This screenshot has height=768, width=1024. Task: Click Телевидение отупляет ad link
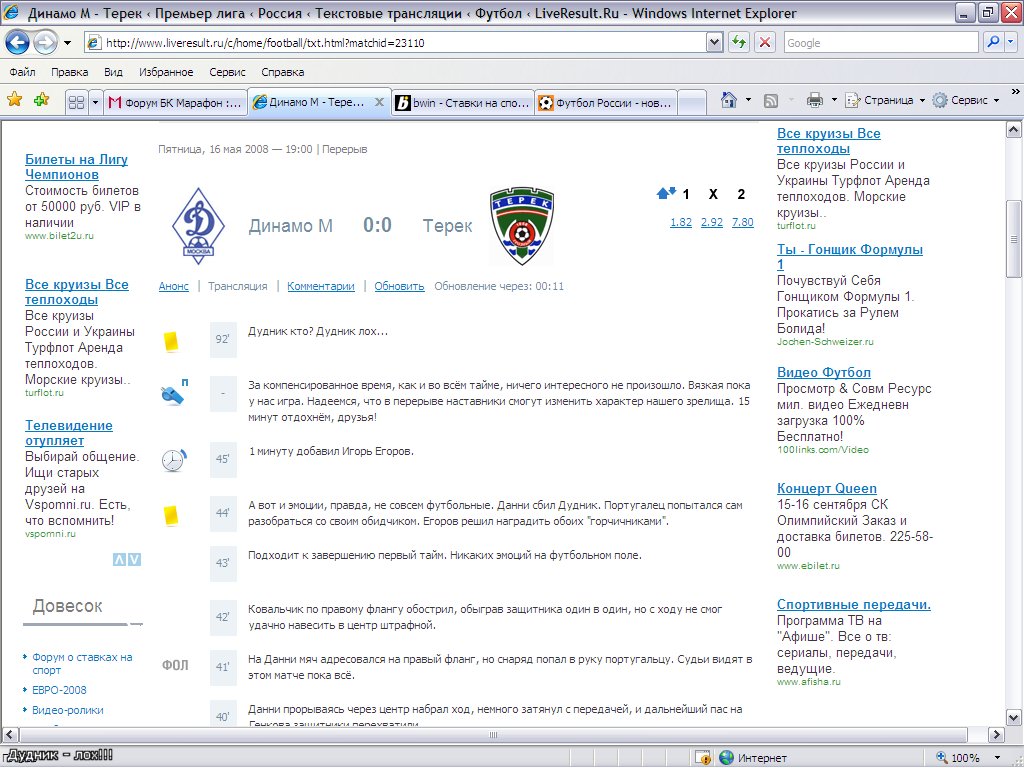(x=69, y=433)
